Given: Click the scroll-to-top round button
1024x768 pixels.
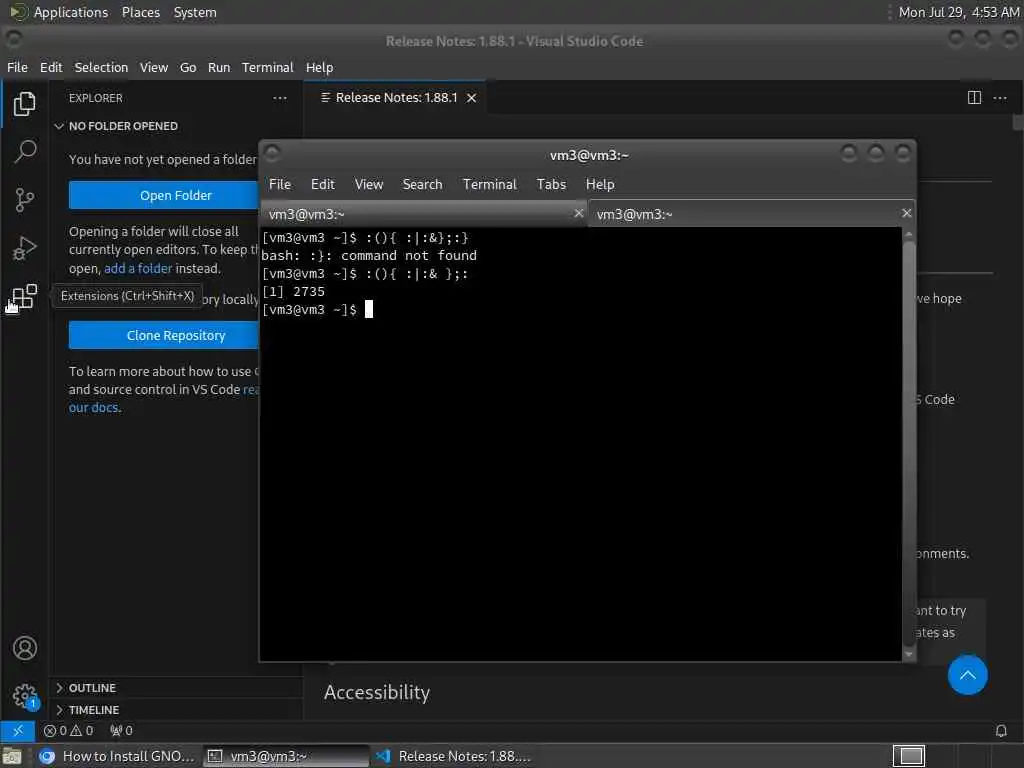Looking at the screenshot, I should tap(967, 675).
